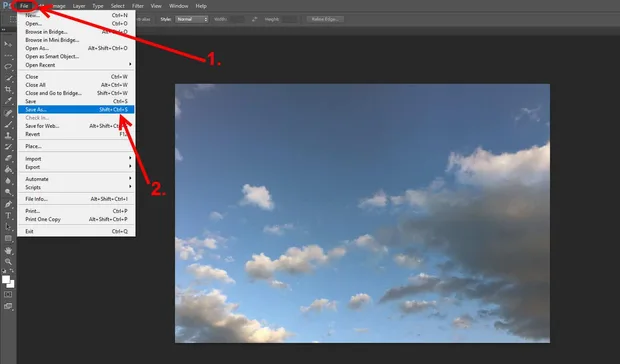Choose File Info... menu entry
The image size is (620, 364).
(76, 199)
